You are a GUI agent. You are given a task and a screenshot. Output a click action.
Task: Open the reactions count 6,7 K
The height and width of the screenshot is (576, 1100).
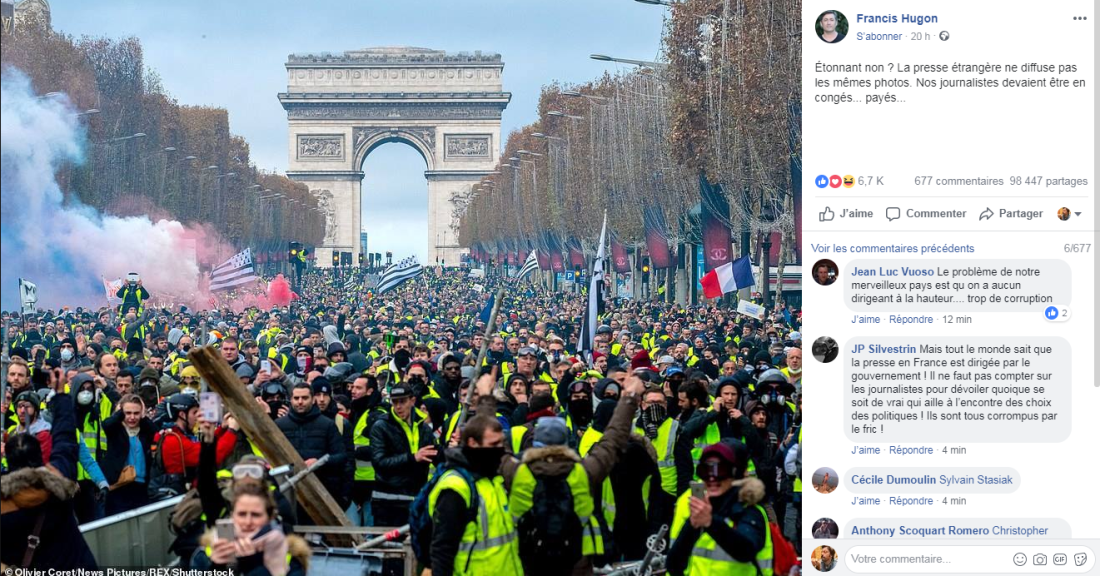coord(850,181)
